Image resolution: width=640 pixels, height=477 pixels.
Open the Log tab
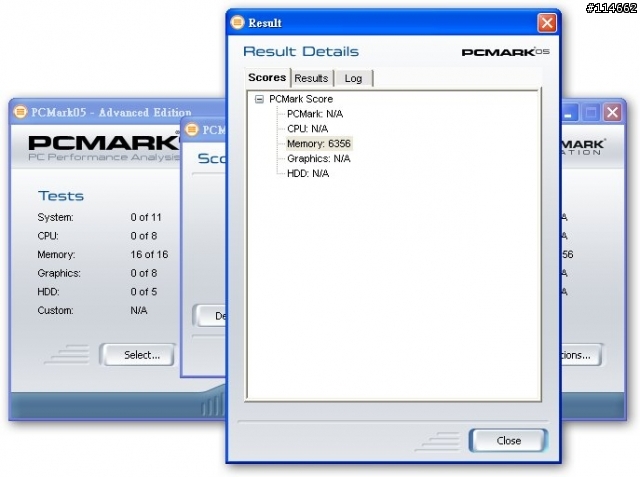coord(353,78)
